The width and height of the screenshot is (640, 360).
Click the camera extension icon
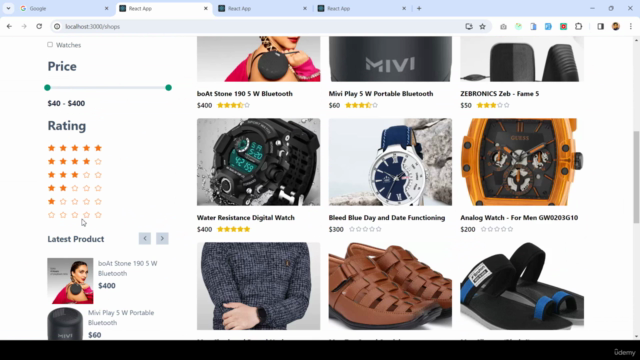pyautogui.click(x=503, y=27)
